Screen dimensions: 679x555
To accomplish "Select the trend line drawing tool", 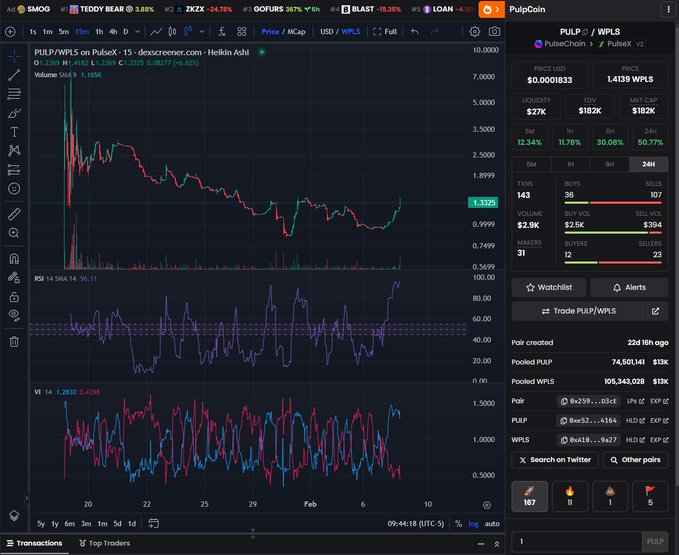I will click(14, 75).
